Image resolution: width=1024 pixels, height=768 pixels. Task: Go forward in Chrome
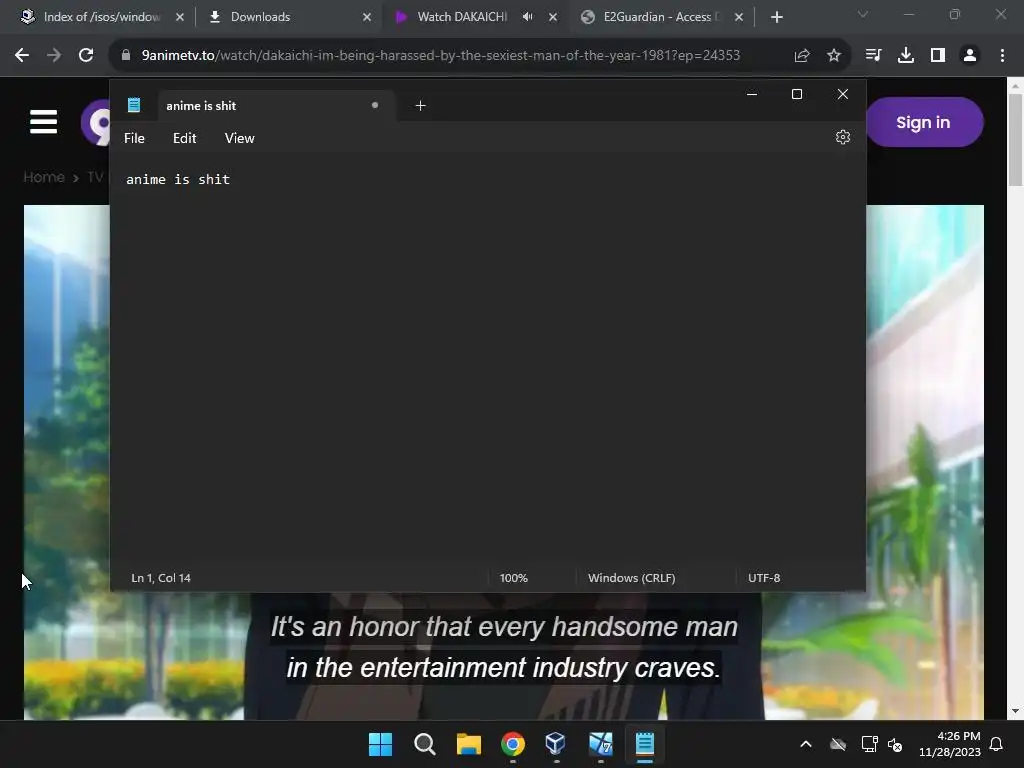[54, 56]
